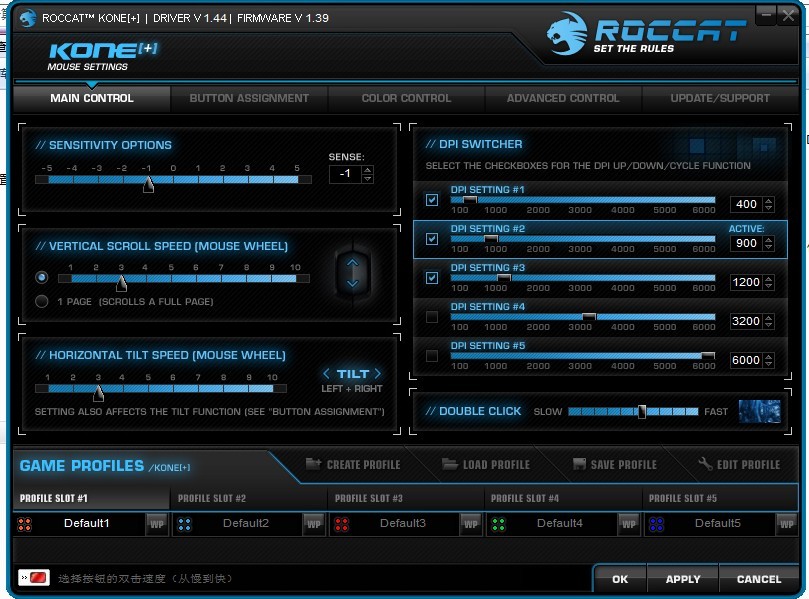Click the WP button for Default3
This screenshot has width=809, height=599.
(x=471, y=524)
